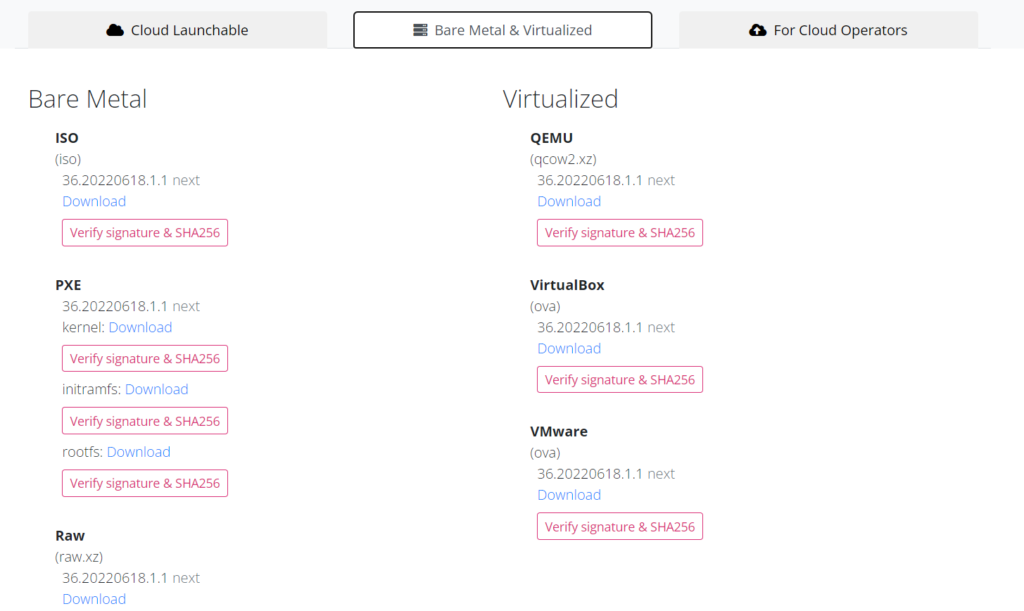Image resolution: width=1024 pixels, height=611 pixels.
Task: Click the cloud upload icon on Cloud Operators tab
Action: point(758,30)
